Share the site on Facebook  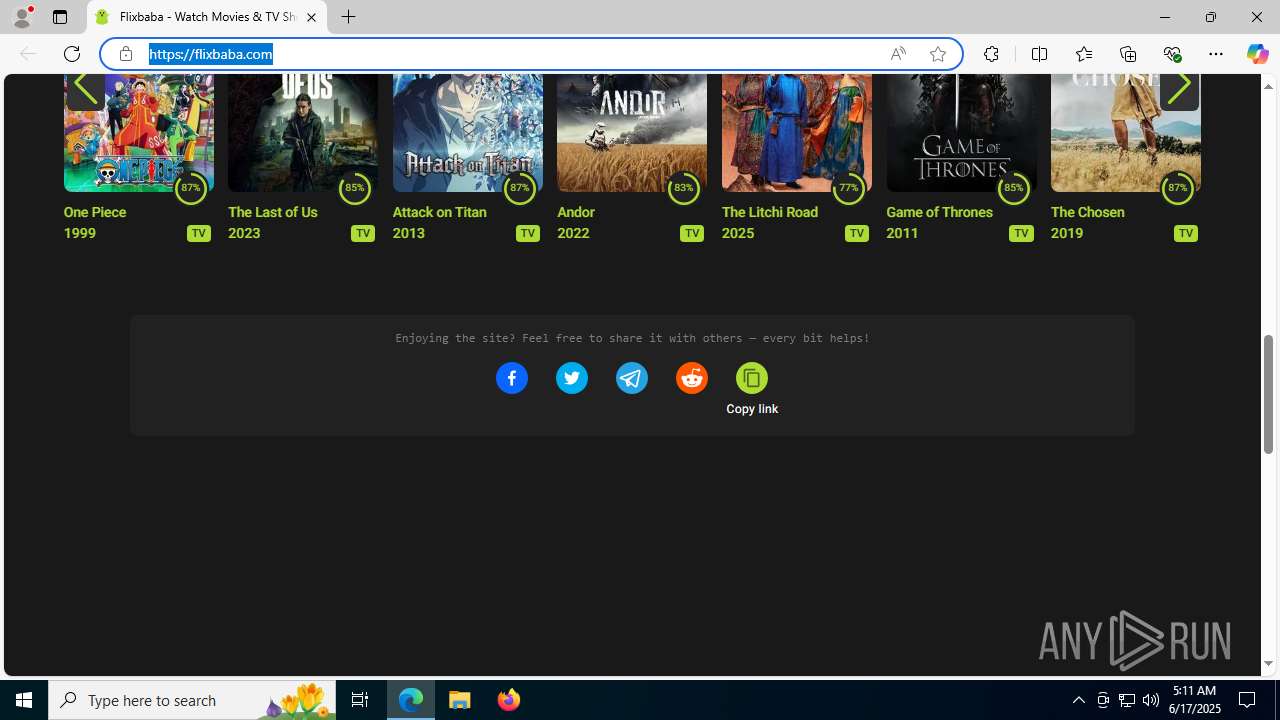click(x=512, y=378)
